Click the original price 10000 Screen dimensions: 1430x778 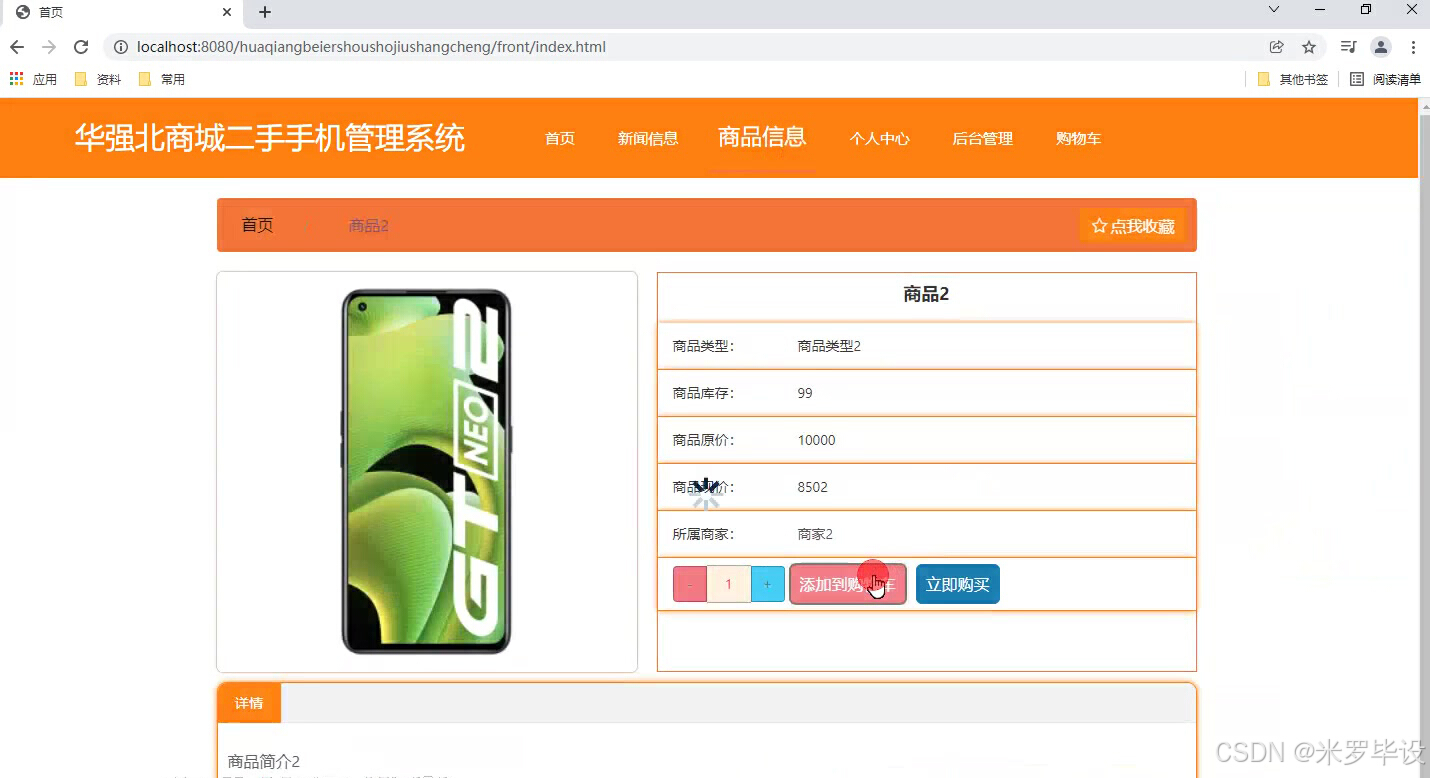[x=816, y=440]
